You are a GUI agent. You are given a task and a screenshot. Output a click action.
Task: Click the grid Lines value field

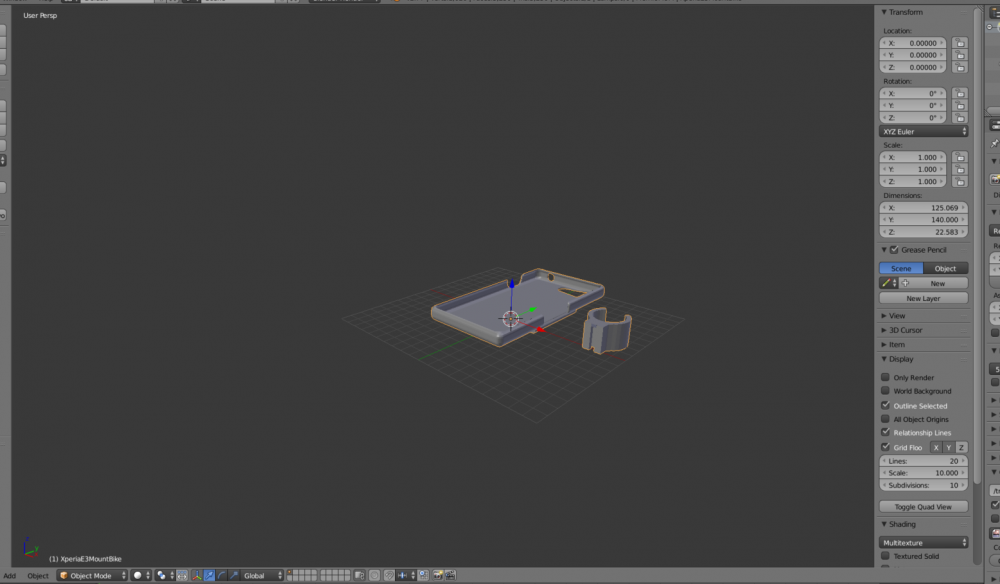923,461
